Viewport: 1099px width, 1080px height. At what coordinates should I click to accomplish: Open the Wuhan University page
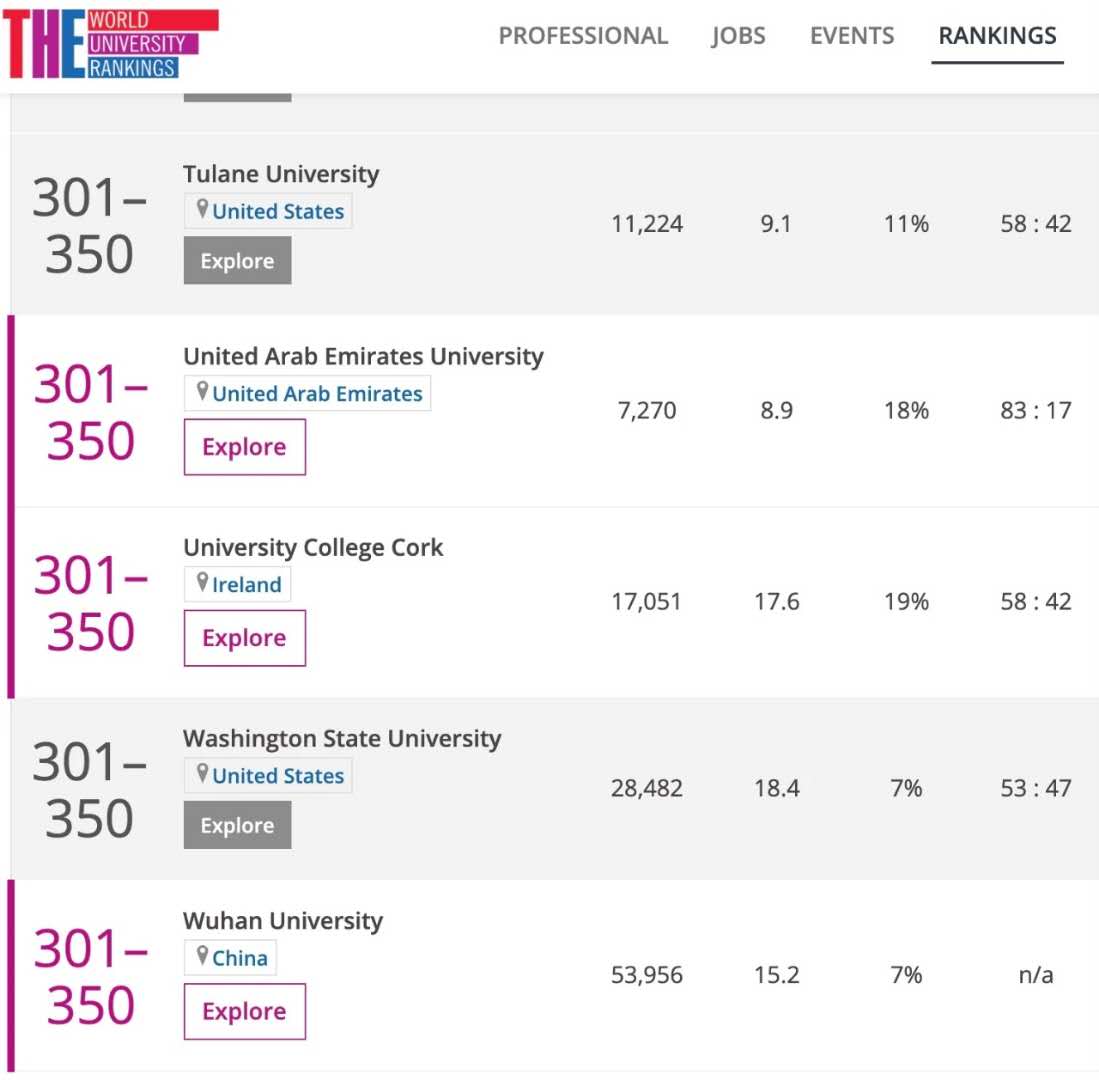283,921
